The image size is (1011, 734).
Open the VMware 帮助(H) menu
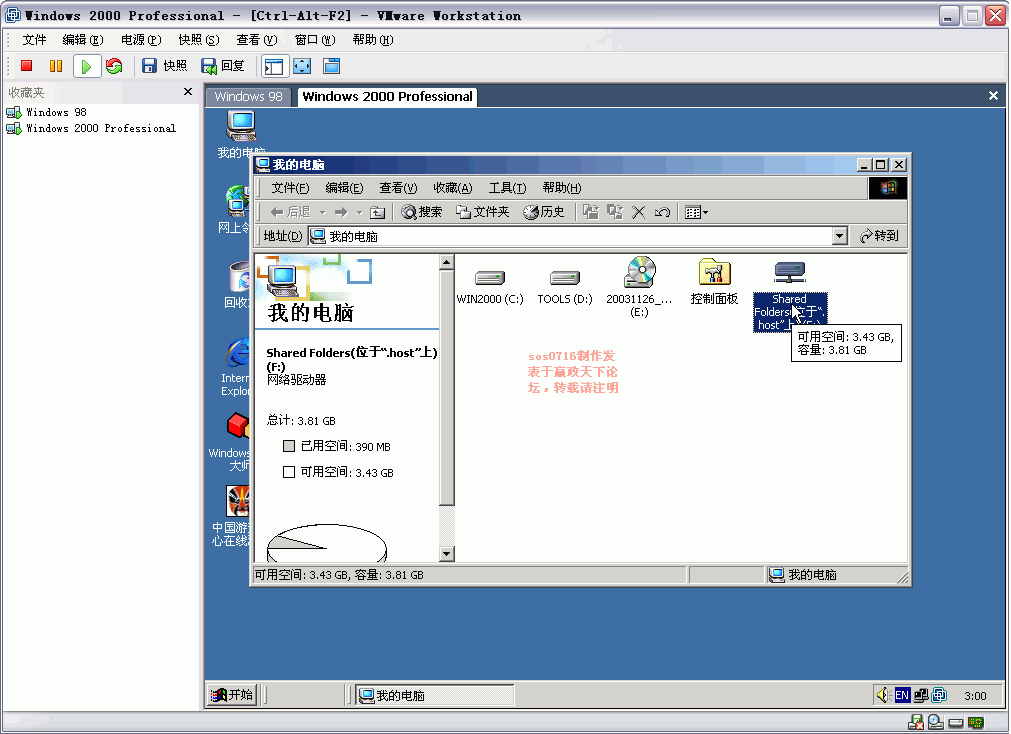tap(373, 40)
